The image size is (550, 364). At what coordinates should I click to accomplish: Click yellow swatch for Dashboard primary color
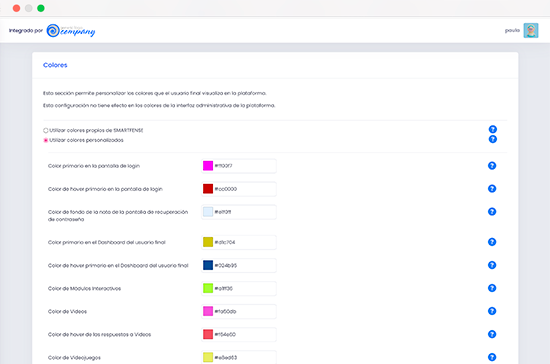click(x=208, y=242)
